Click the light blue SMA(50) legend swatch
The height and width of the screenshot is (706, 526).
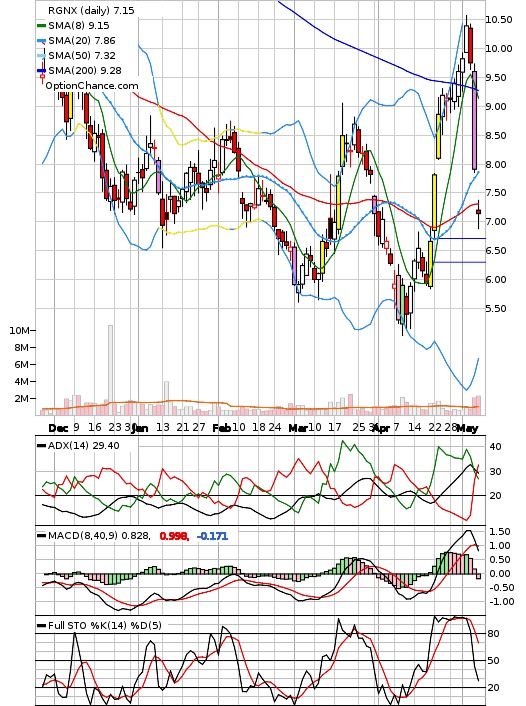coord(41,55)
